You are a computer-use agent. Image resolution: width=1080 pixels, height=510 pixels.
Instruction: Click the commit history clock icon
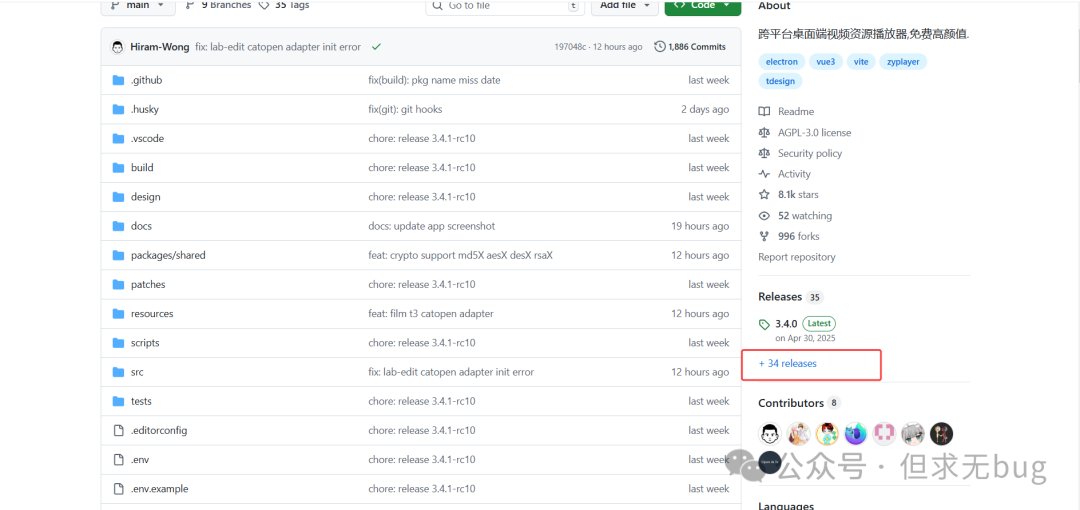[x=660, y=47]
